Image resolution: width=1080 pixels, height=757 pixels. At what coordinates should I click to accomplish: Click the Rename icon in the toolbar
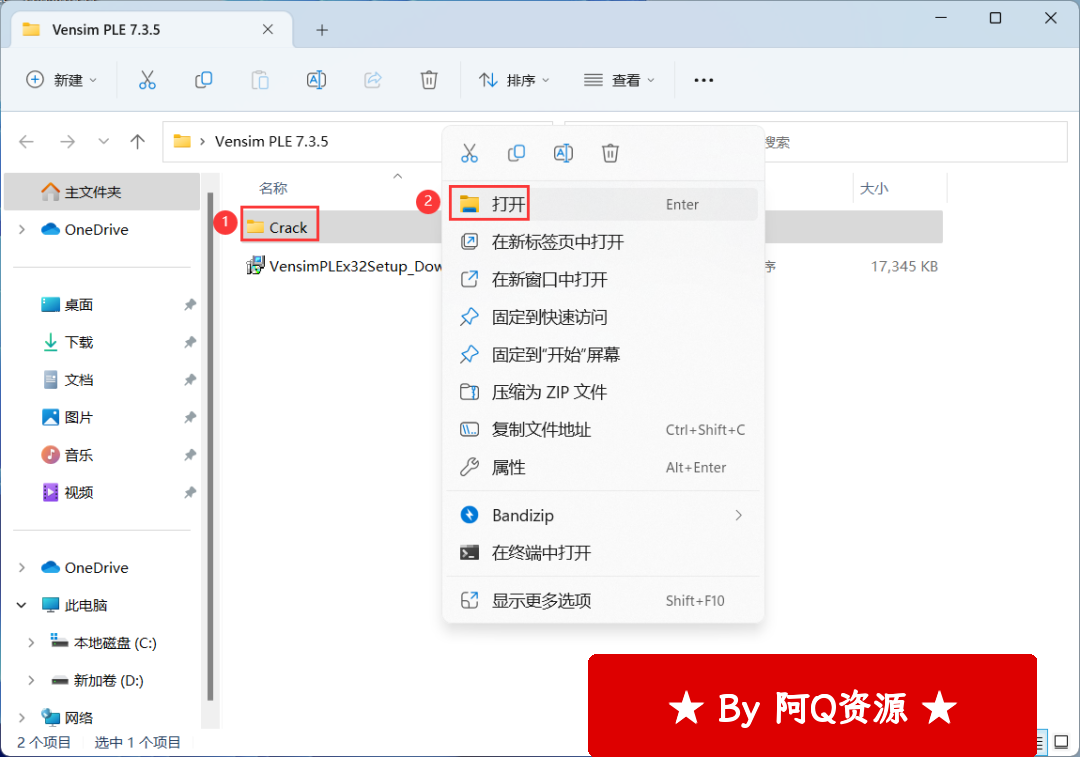[x=316, y=80]
